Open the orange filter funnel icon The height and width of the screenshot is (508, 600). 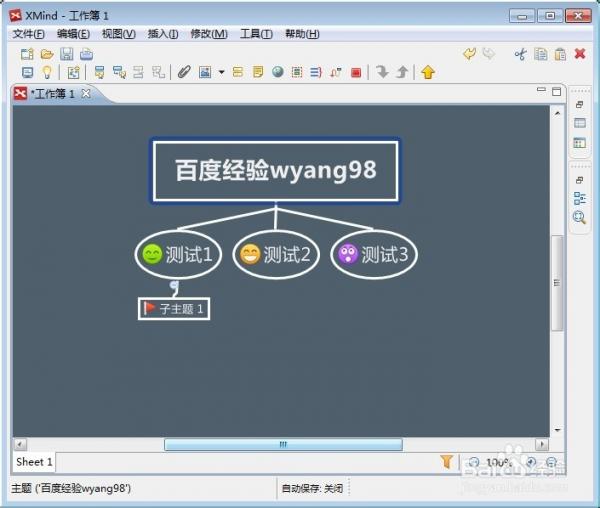(447, 462)
